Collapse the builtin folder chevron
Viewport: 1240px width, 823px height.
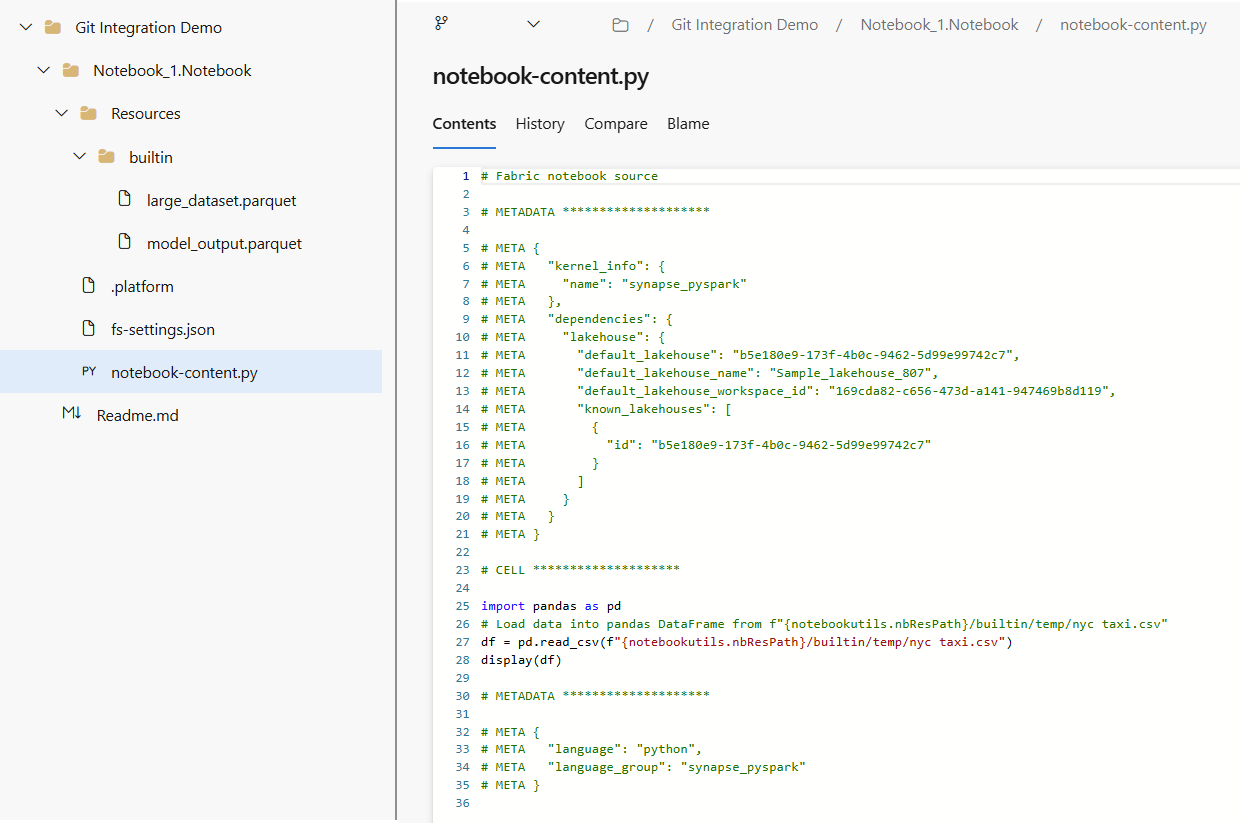click(x=80, y=157)
